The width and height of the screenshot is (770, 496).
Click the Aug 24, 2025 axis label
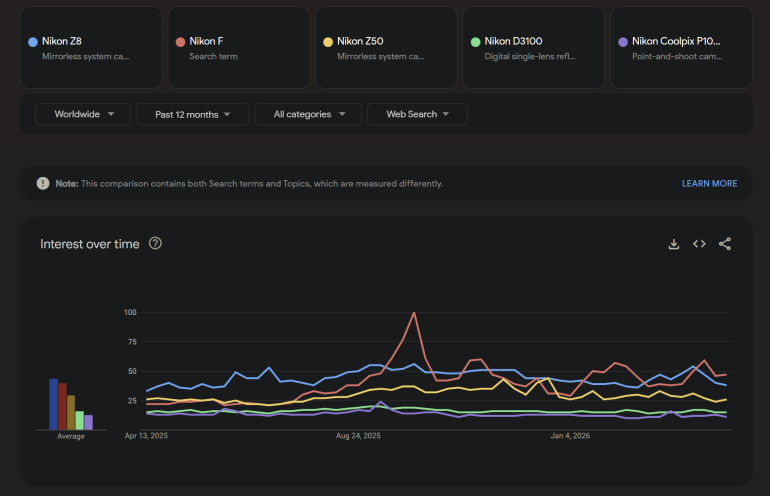[x=358, y=436]
